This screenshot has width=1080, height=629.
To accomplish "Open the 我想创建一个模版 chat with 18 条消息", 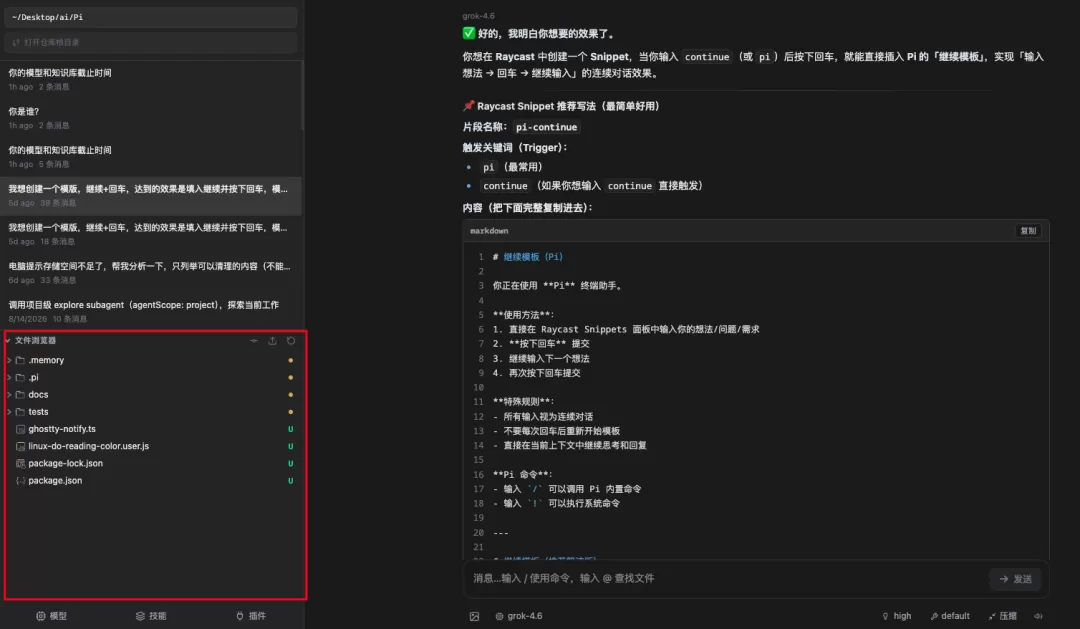I will tap(151, 234).
